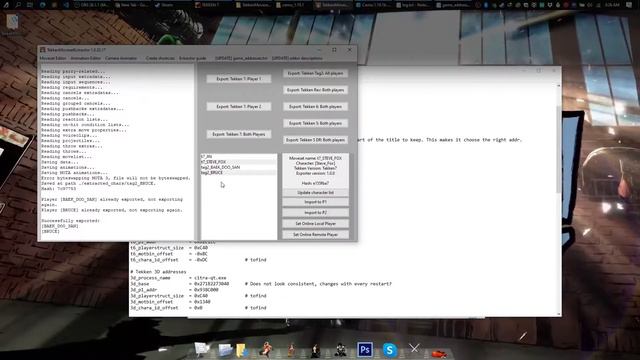
Task: Click Export Tekken 7: Both Players
Action: coord(239,134)
